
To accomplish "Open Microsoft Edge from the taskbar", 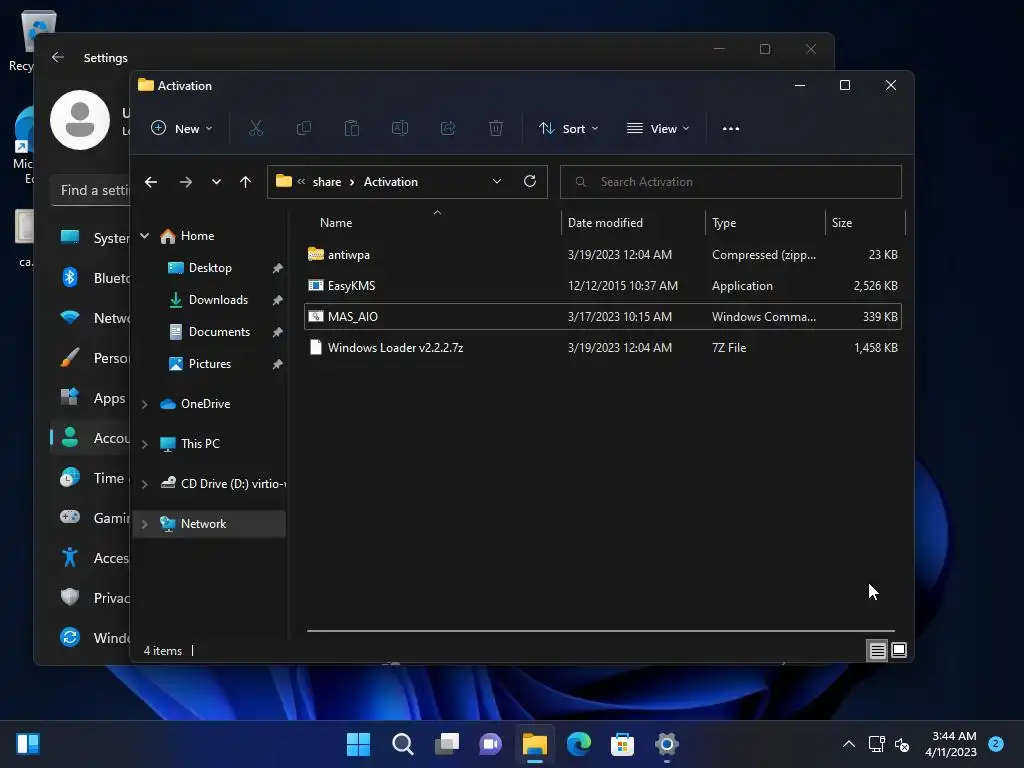I will 579,744.
